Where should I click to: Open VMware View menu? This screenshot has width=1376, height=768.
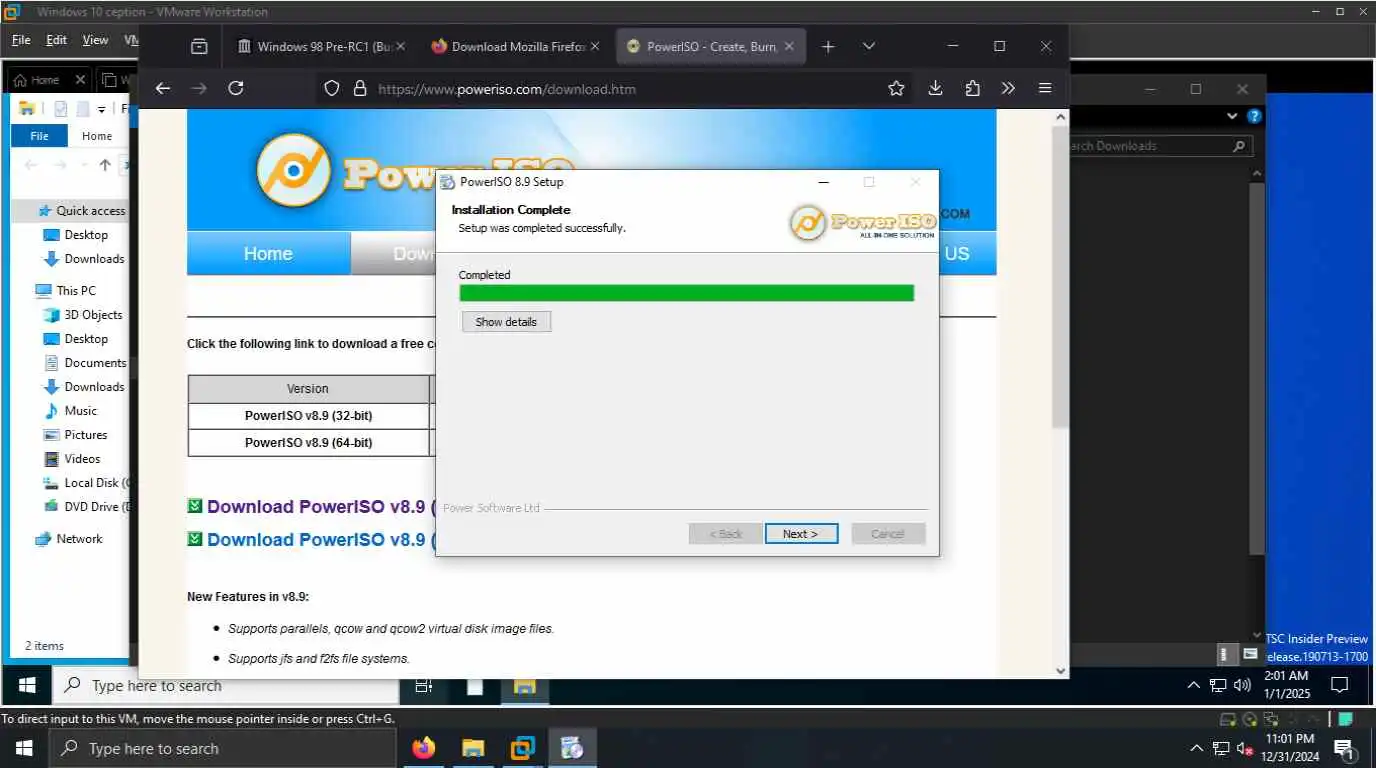click(x=95, y=40)
